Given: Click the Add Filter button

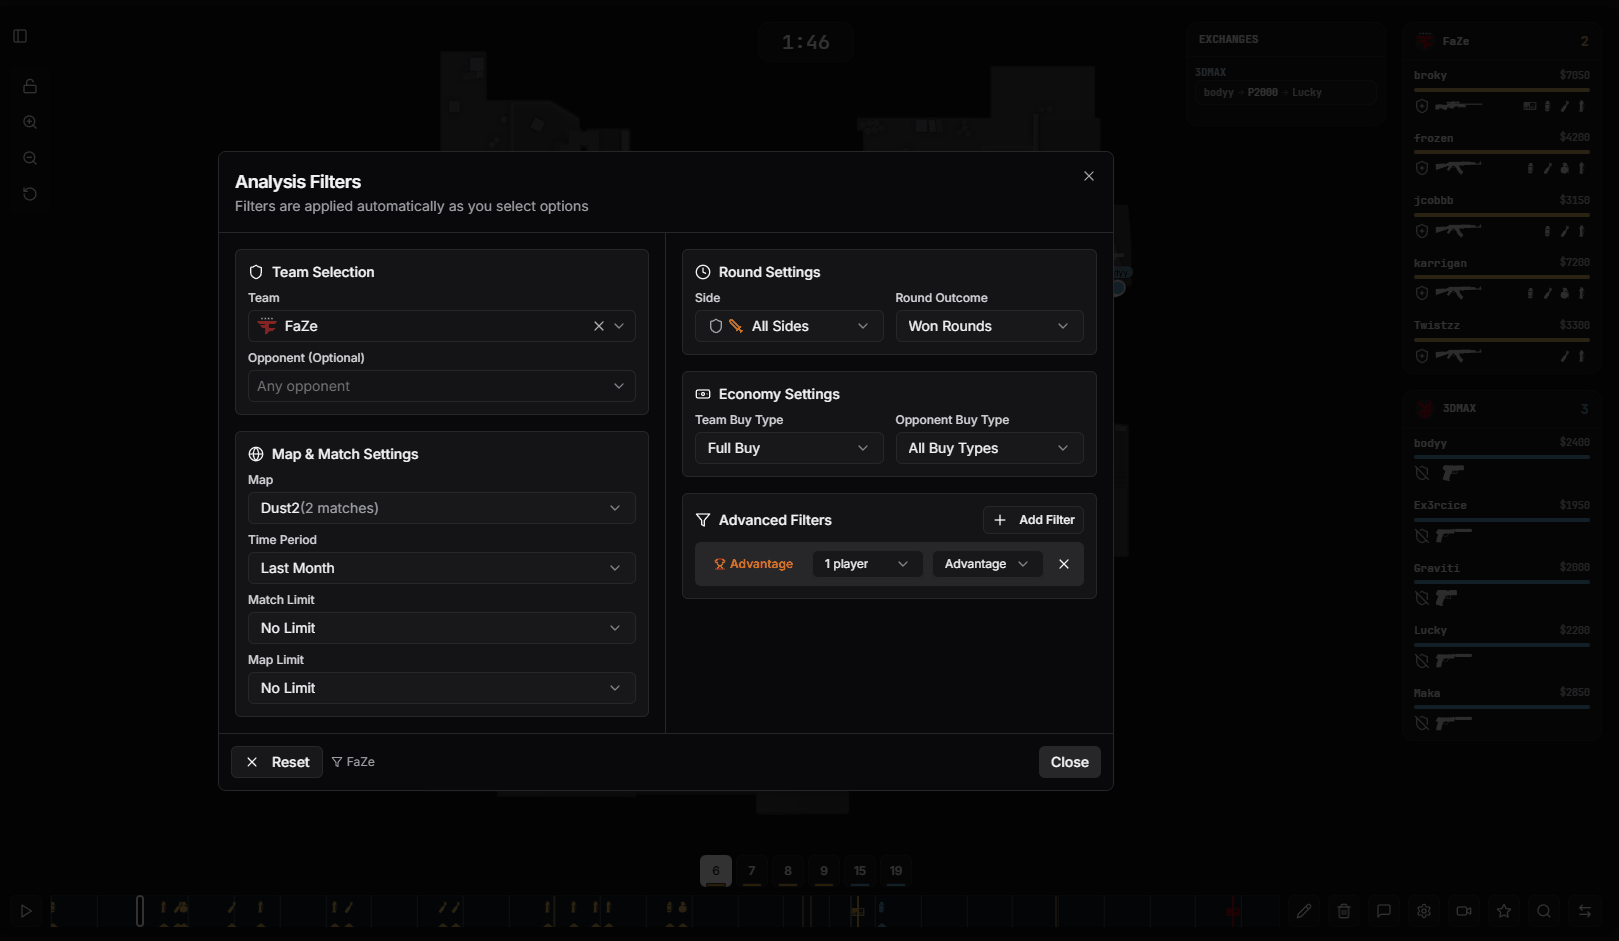Looking at the screenshot, I should point(1033,520).
